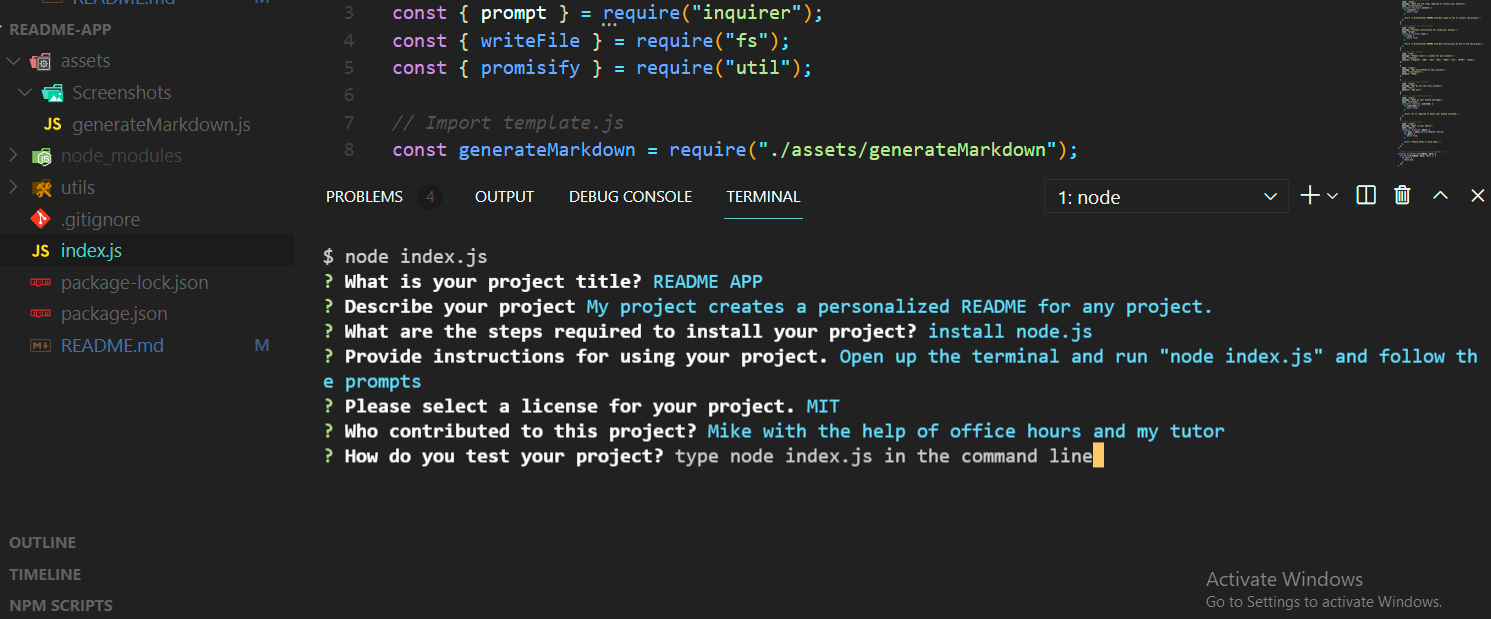Click the terminal cursor after "command line"
The image size is (1491, 619).
coord(1098,457)
